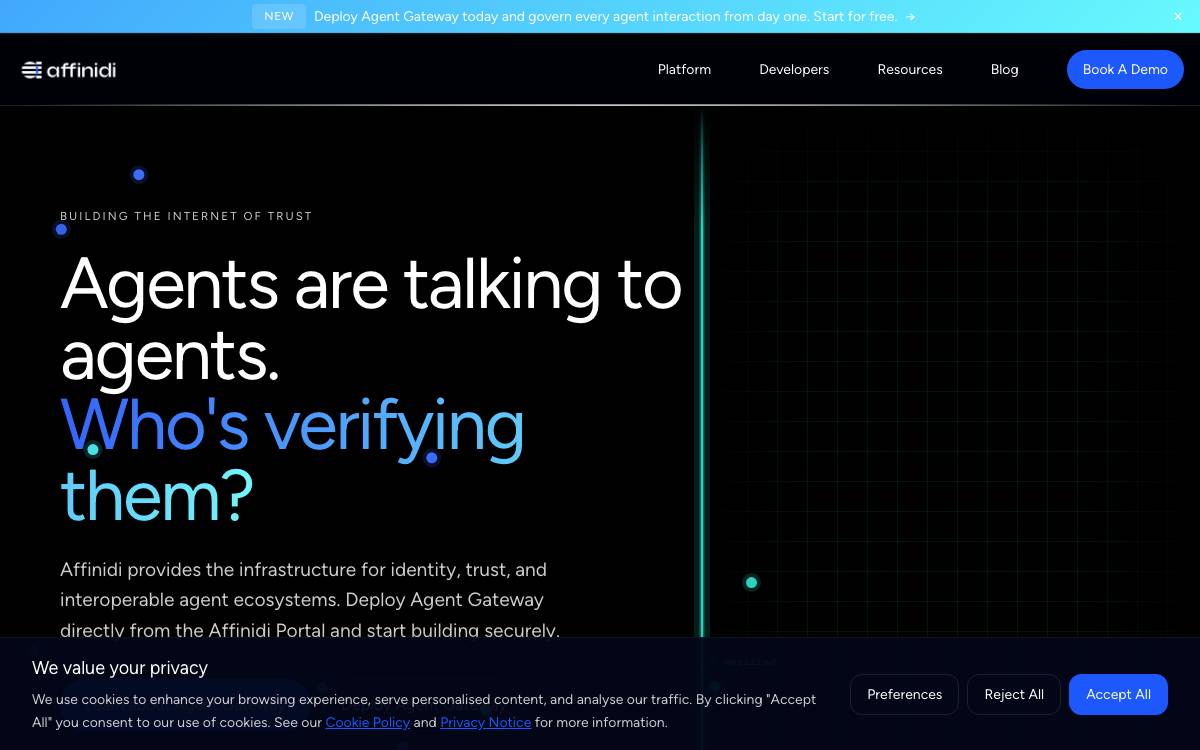Click the 'We value your privacy' heading

pos(120,668)
